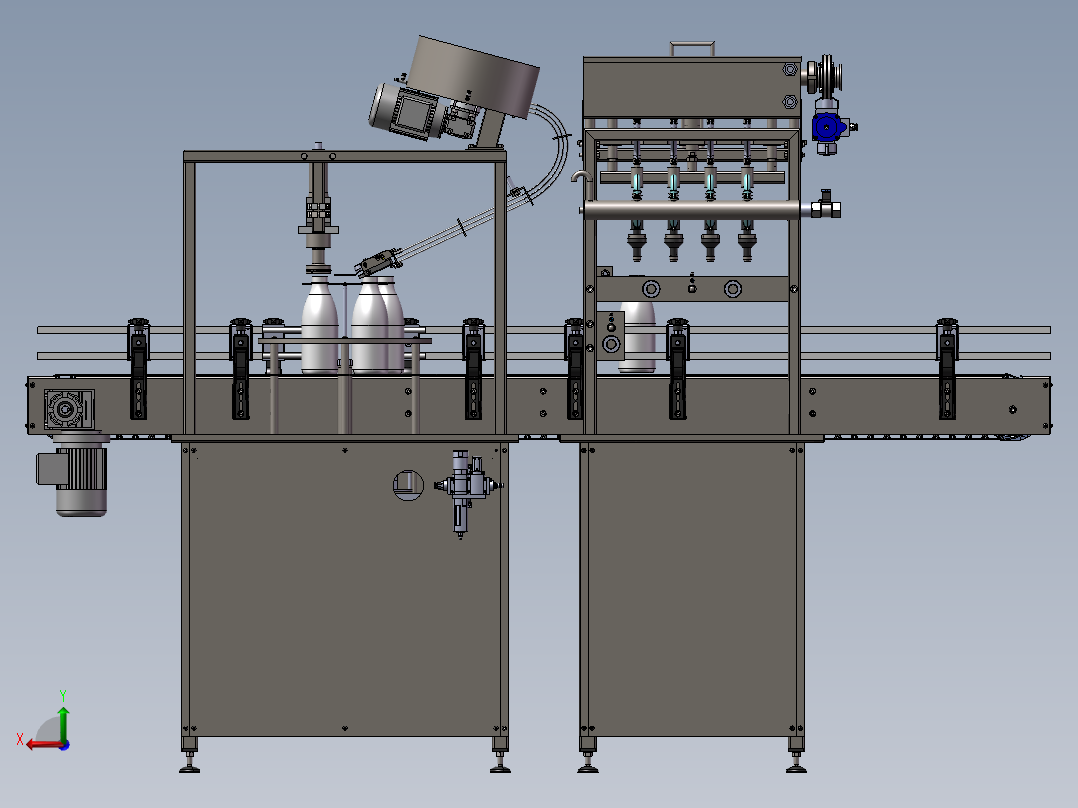Click the red X axis of the orientation triad

click(45, 745)
